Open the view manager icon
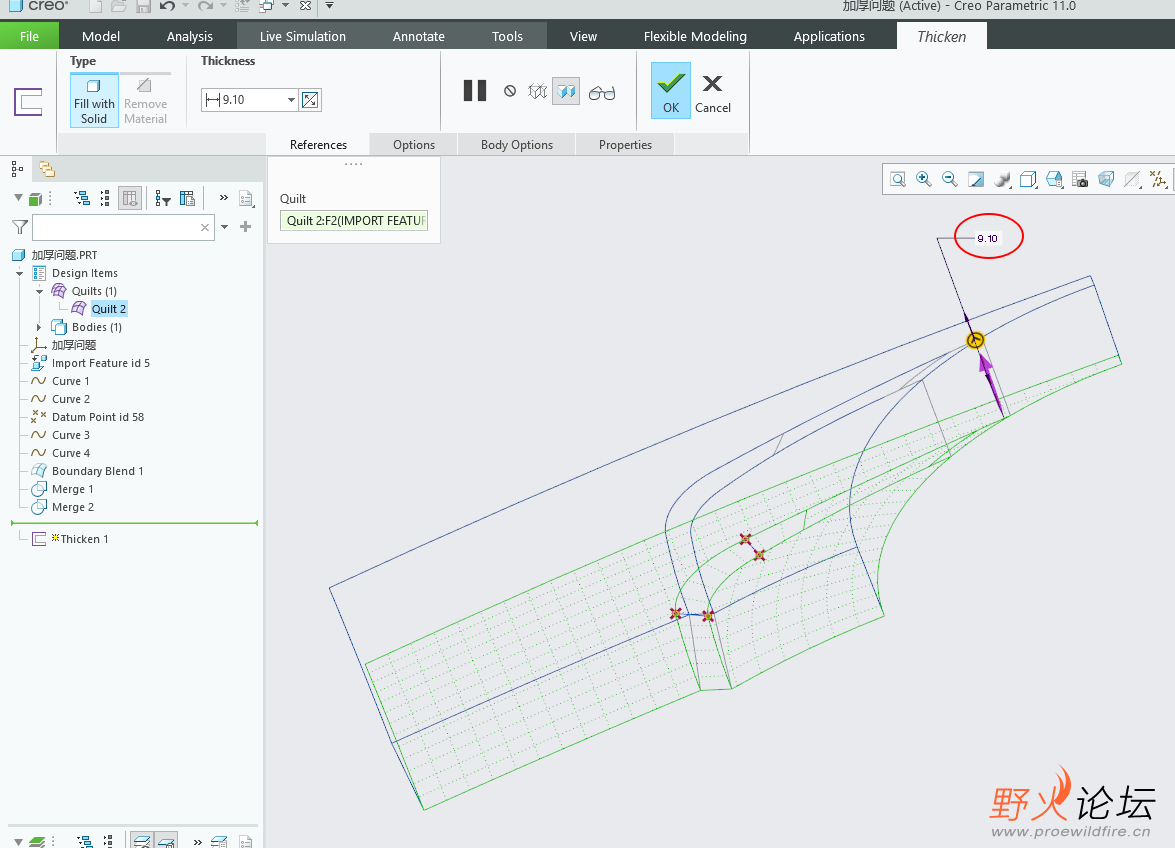 tap(1054, 179)
